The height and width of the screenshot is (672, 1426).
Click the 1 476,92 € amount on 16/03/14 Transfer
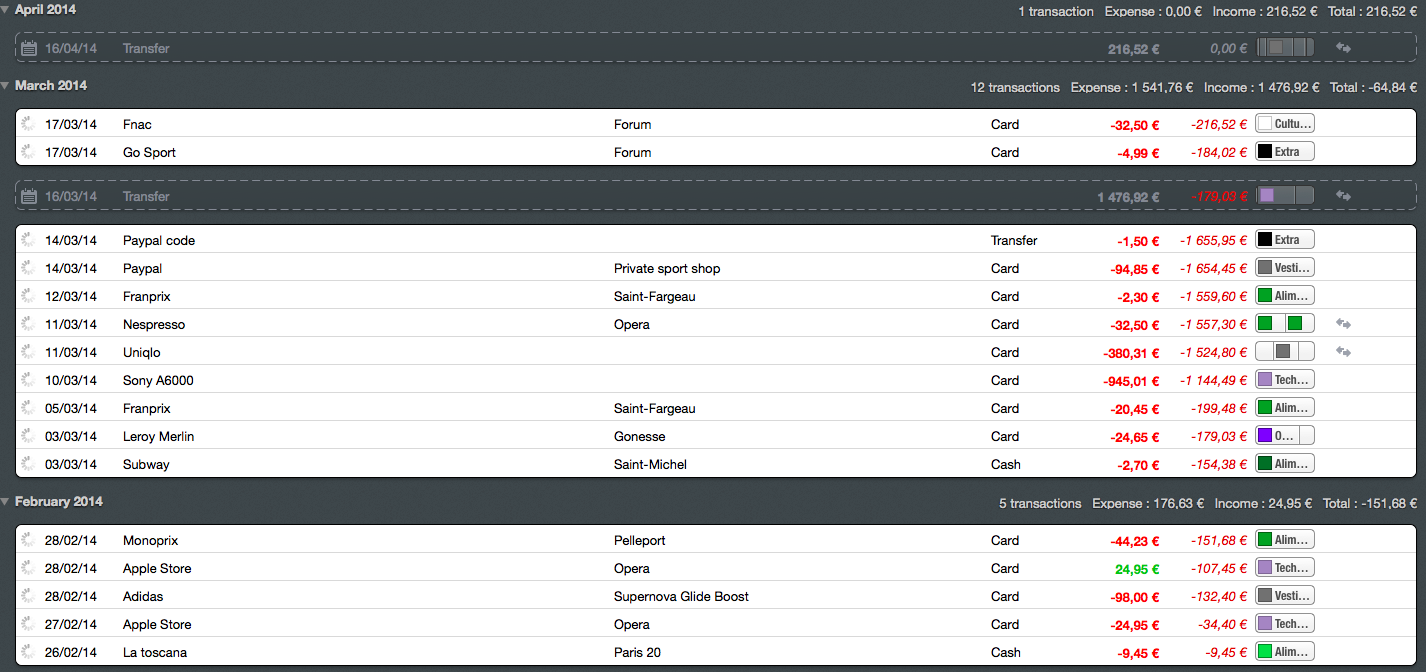click(1129, 196)
